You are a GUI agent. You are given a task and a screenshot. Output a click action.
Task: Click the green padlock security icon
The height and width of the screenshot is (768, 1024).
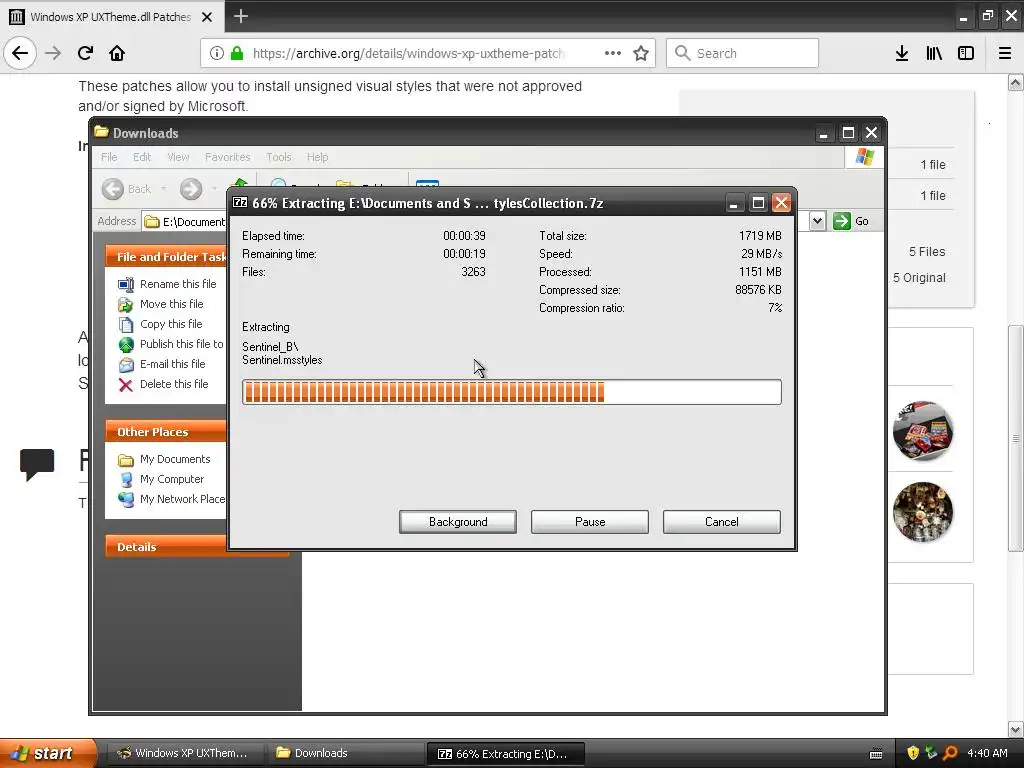[x=237, y=53]
